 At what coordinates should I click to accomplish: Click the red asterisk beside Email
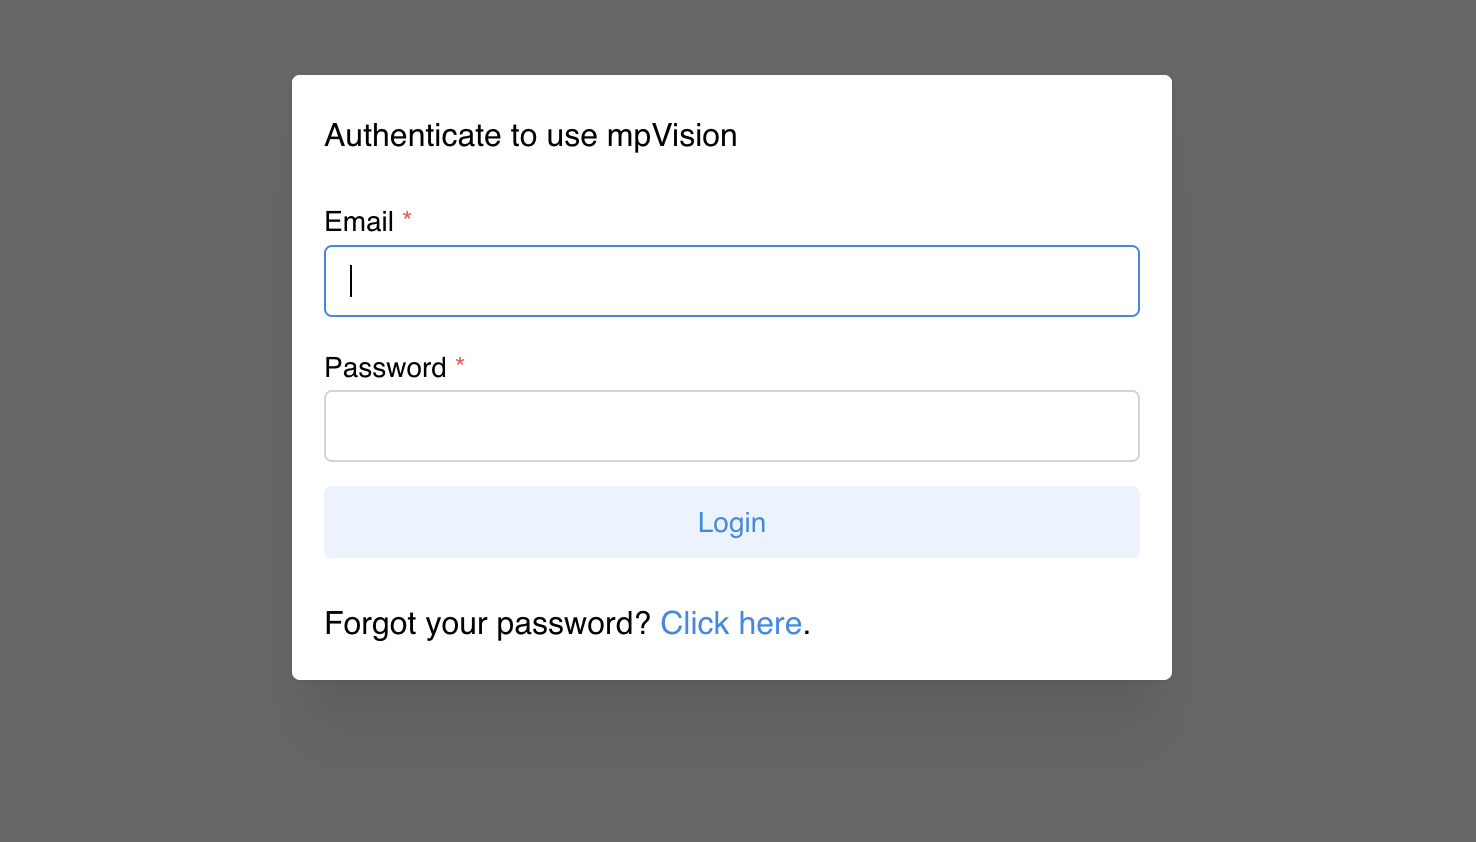tap(407, 217)
